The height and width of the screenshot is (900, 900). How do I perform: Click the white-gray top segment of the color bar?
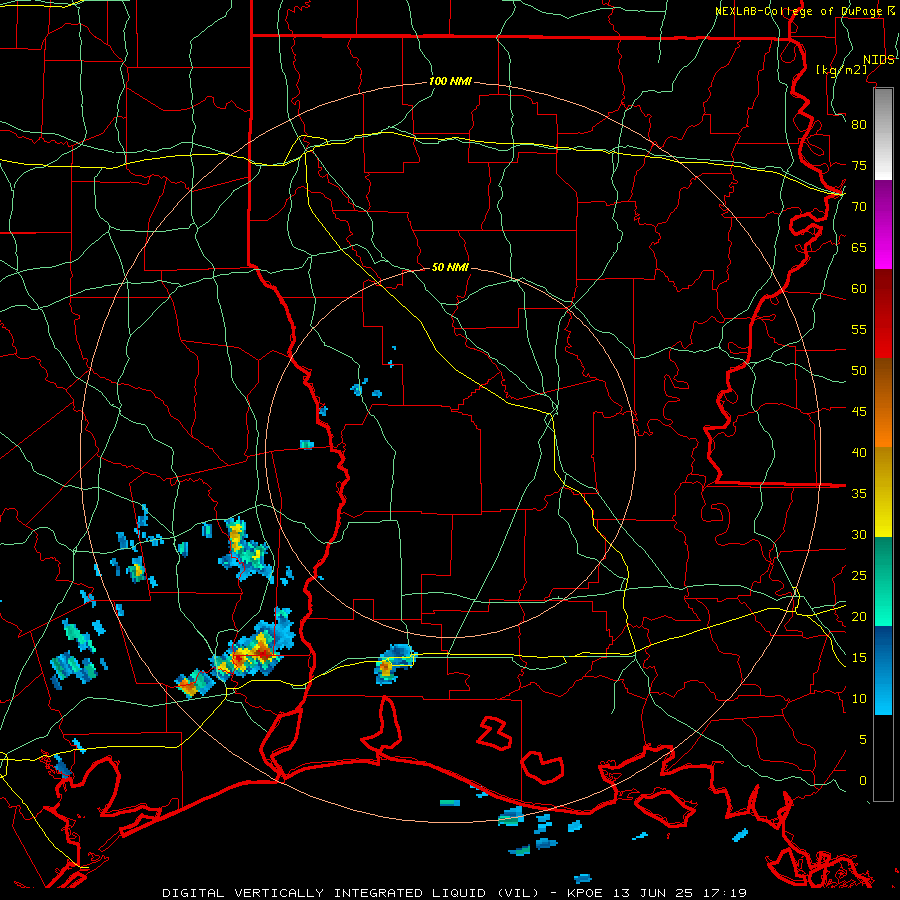coord(883,134)
